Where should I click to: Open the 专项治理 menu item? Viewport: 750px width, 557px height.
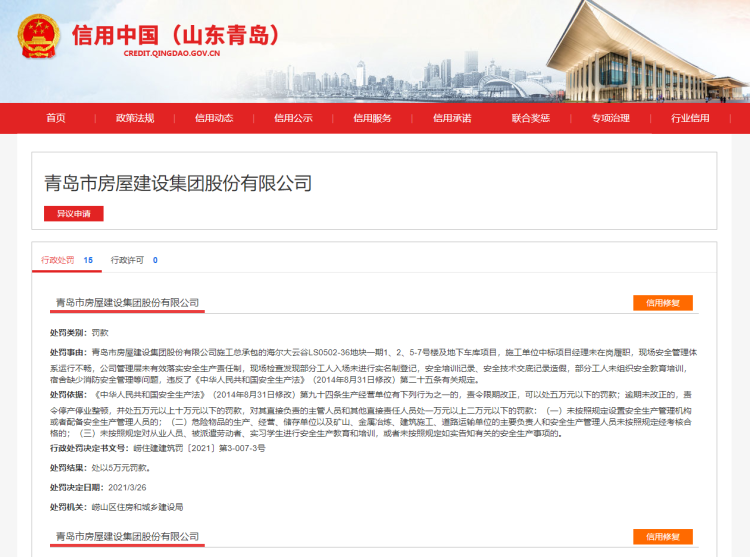(x=610, y=118)
